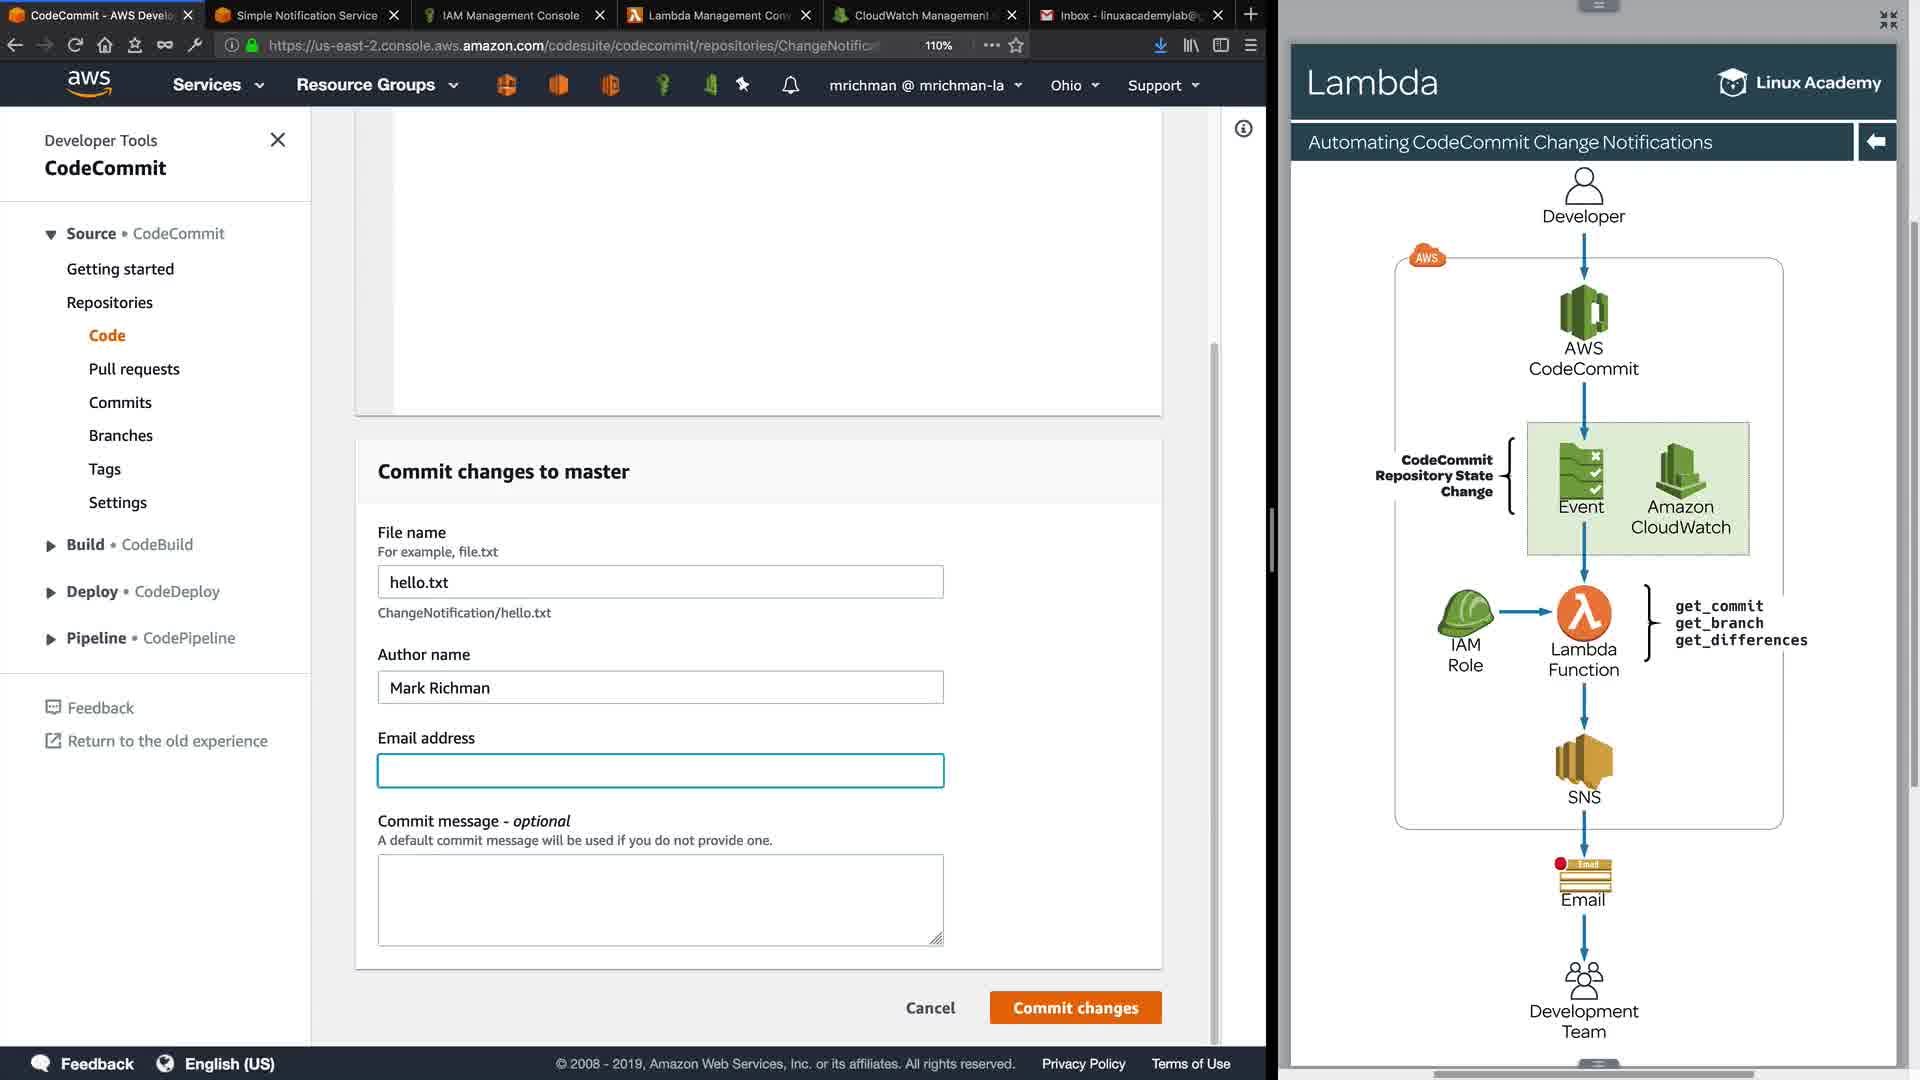This screenshot has width=1920, height=1080.
Task: Click the pin shortcuts icon in navbar
Action: (x=742, y=85)
